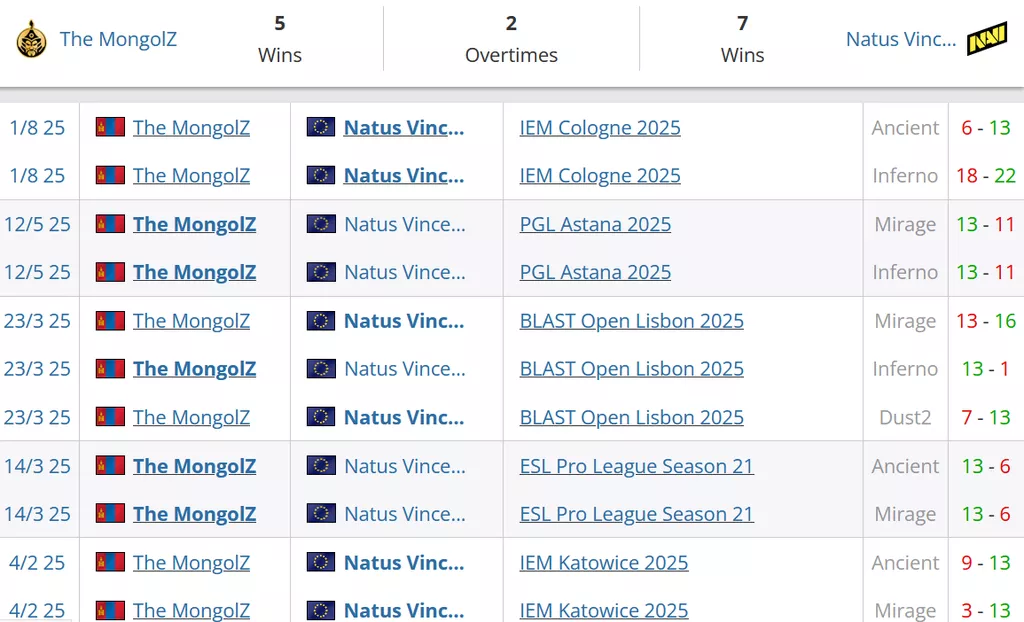Click Mongolia flag in the 9 - 13 Ancient row

pyautogui.click(x=110, y=563)
